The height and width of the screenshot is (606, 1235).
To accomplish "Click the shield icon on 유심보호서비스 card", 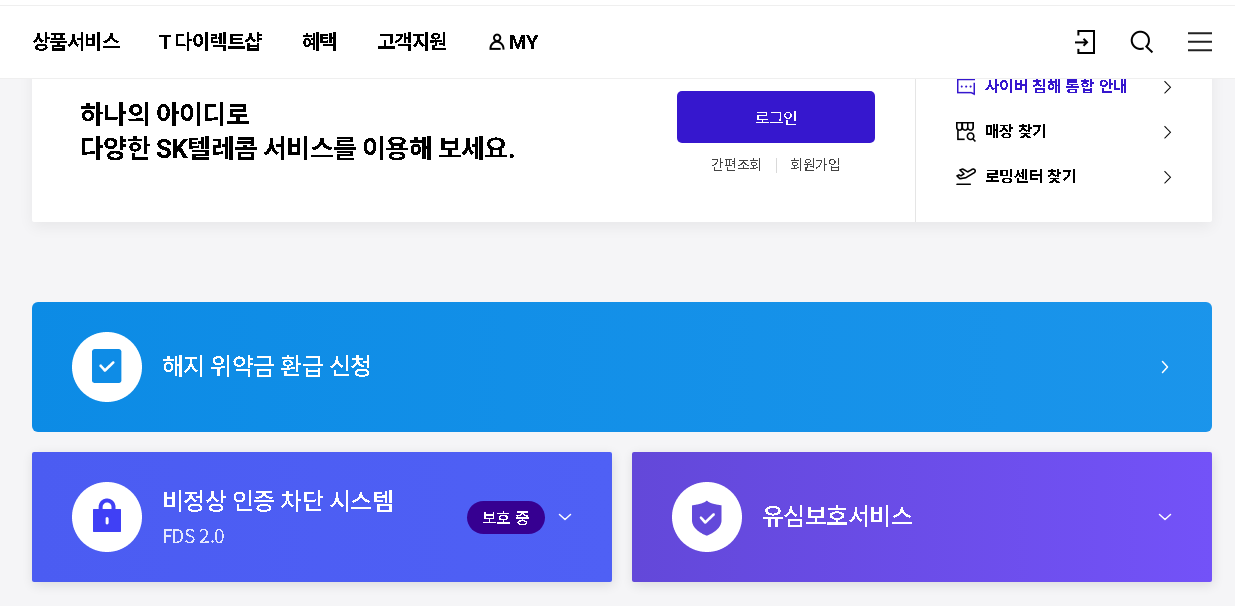I will [x=707, y=517].
